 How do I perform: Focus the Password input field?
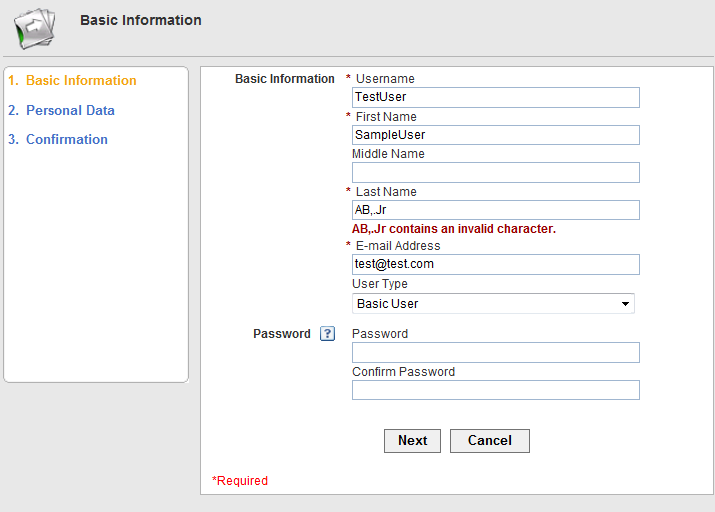496,353
